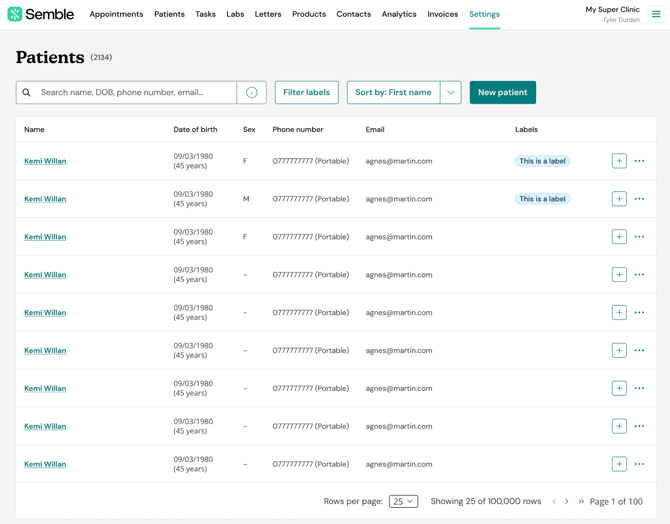Open first Kemi Willan patient link
The height and width of the screenshot is (524, 670).
(x=45, y=161)
